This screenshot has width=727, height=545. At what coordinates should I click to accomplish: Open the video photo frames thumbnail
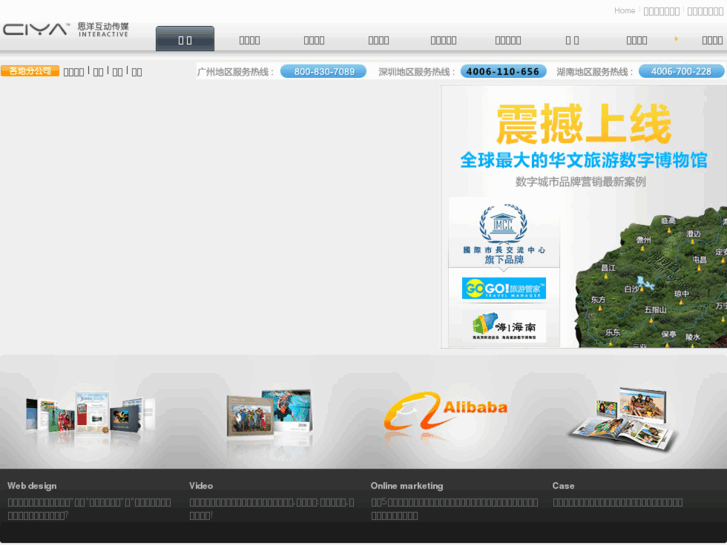(x=269, y=413)
